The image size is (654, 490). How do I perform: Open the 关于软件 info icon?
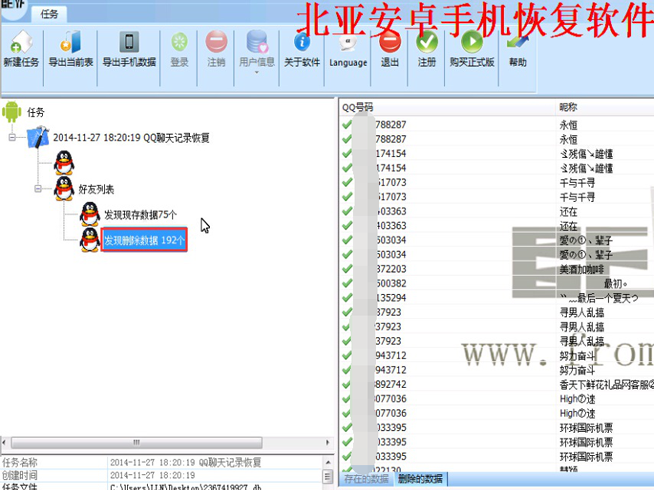(302, 42)
